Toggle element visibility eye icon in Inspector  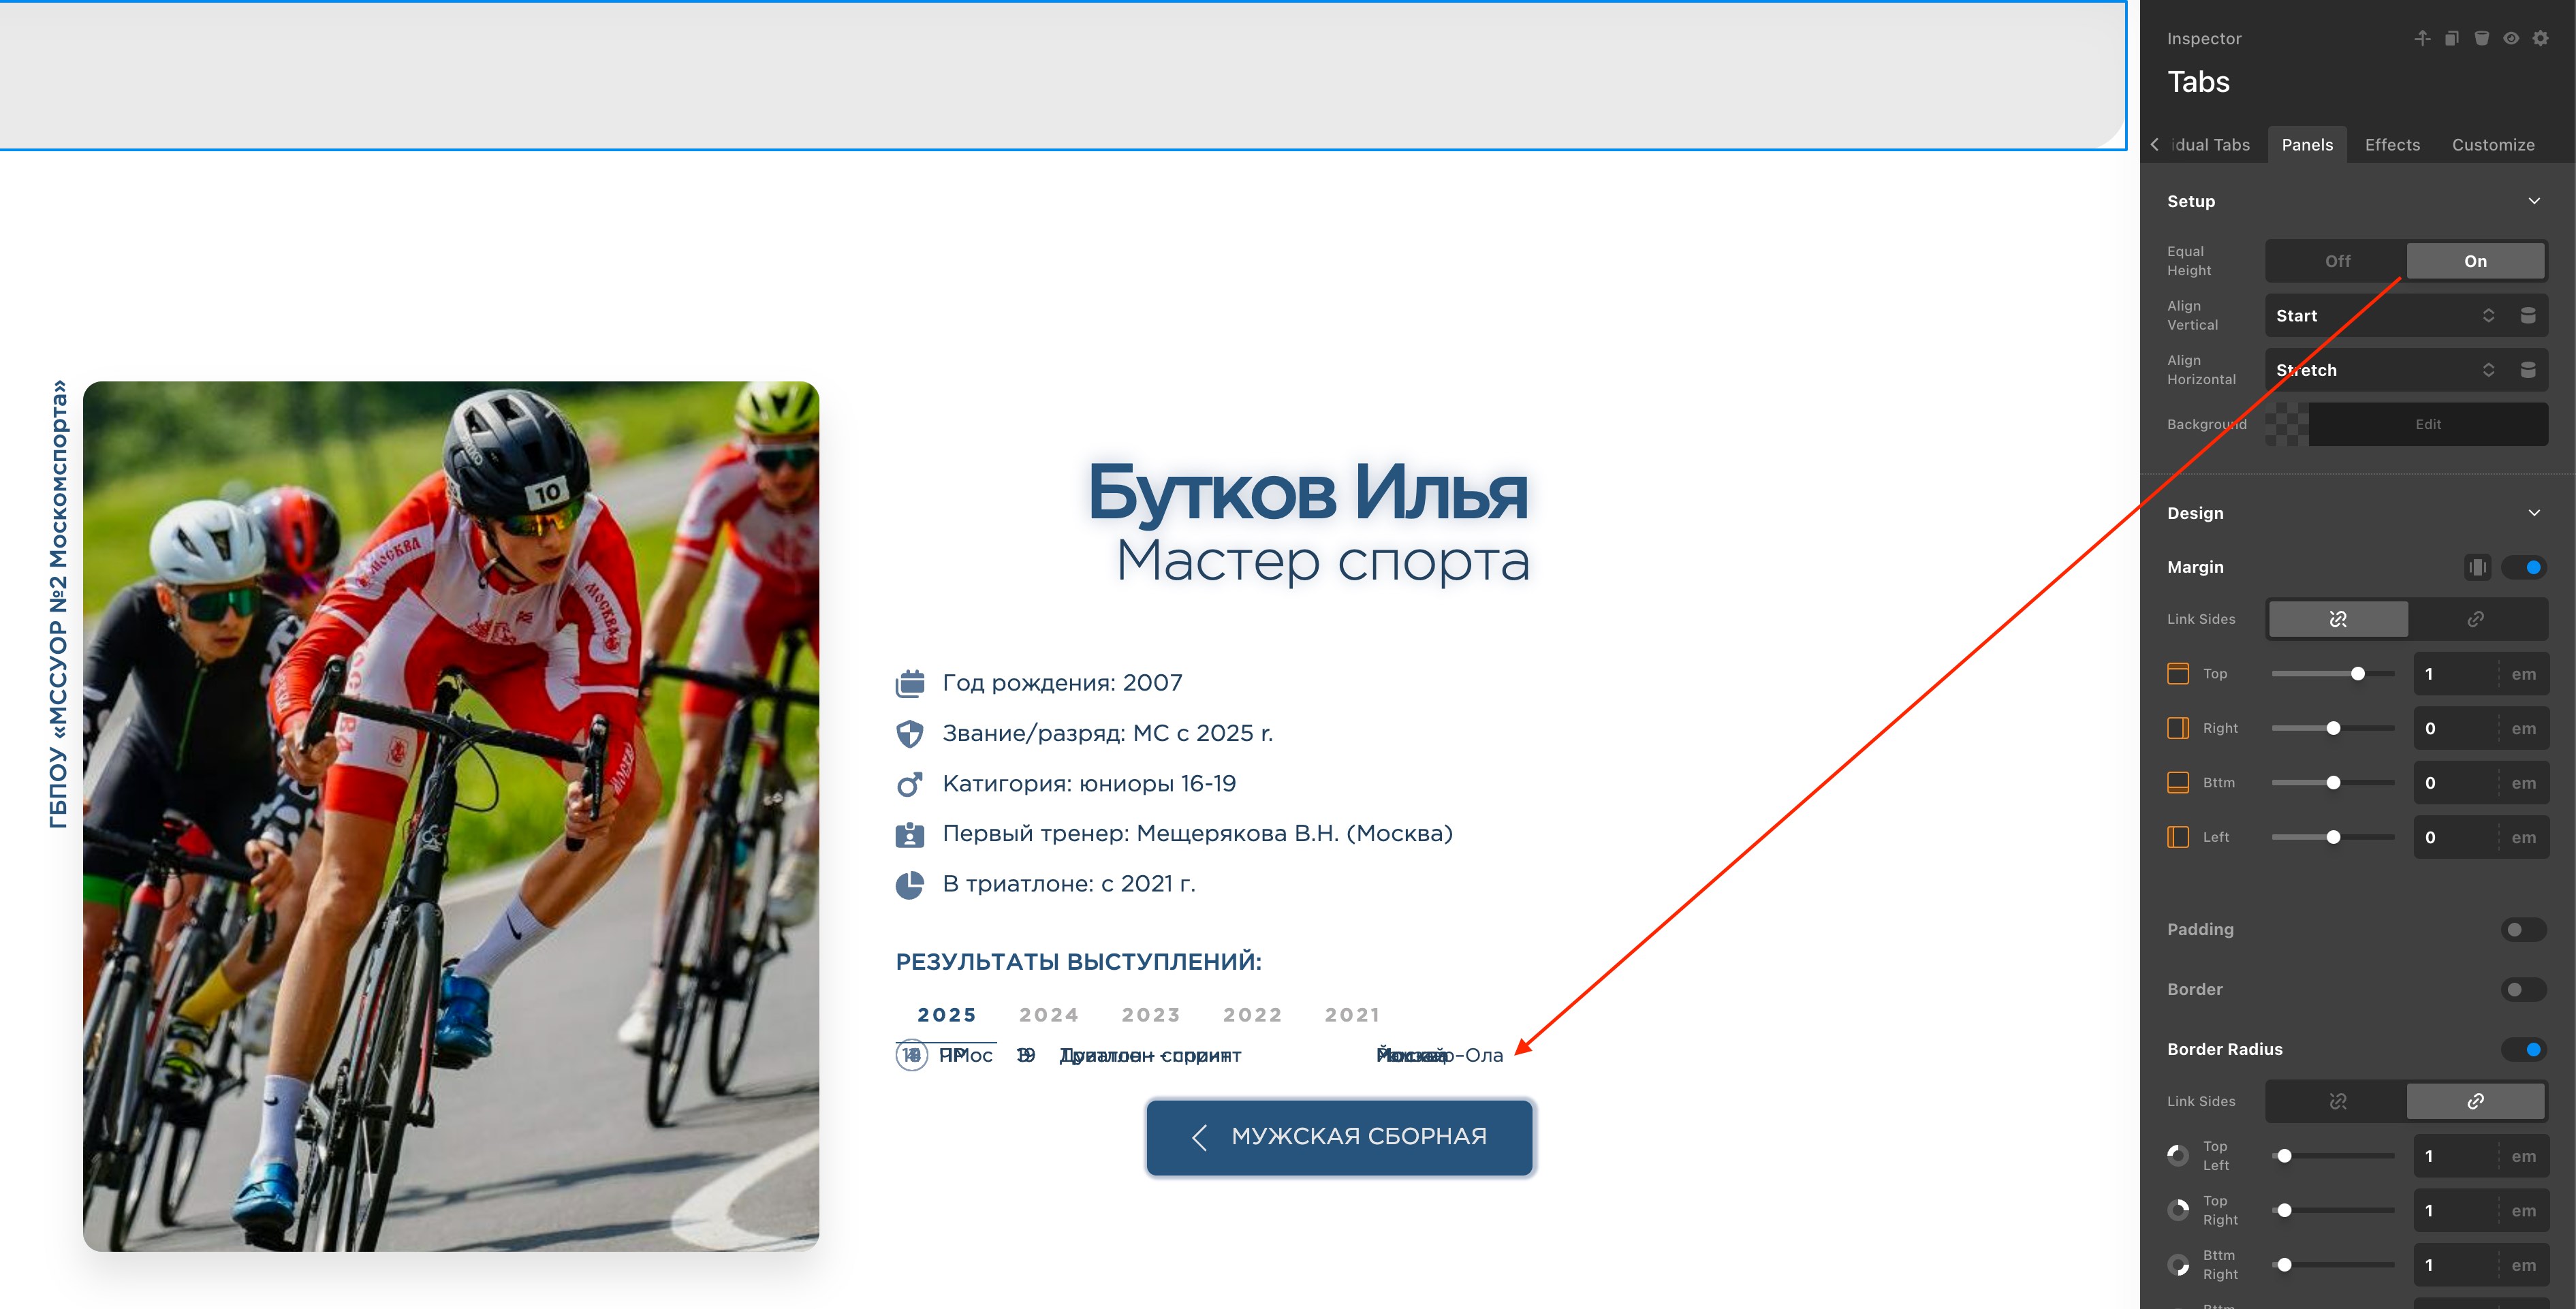pos(2510,38)
